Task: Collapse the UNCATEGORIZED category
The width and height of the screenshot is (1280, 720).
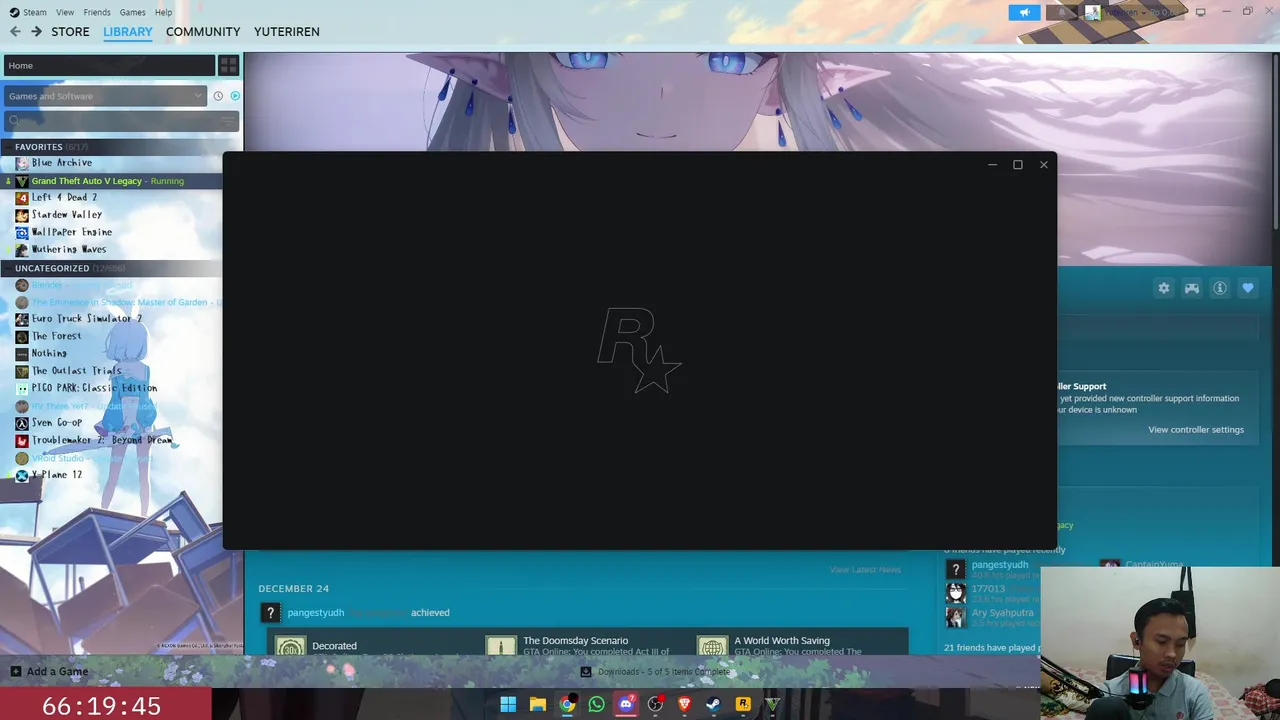Action: (52, 268)
